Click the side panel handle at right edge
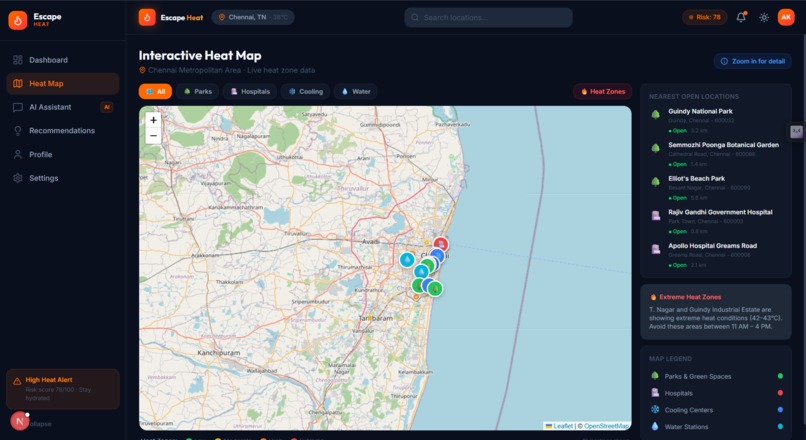The width and height of the screenshot is (806, 440). coord(796,131)
